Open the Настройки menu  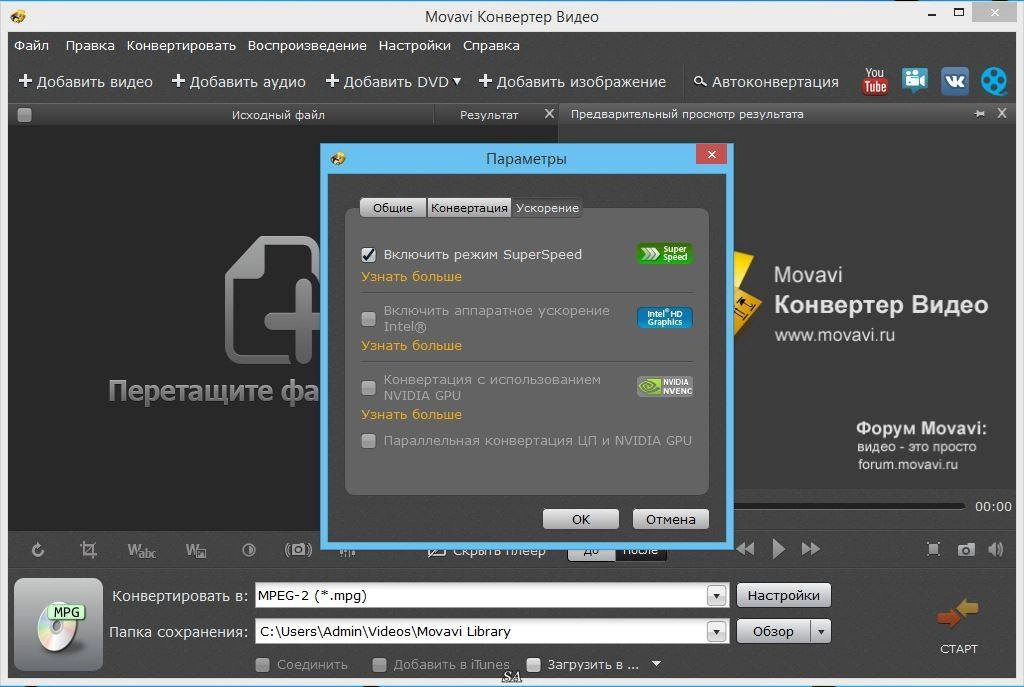coord(415,46)
